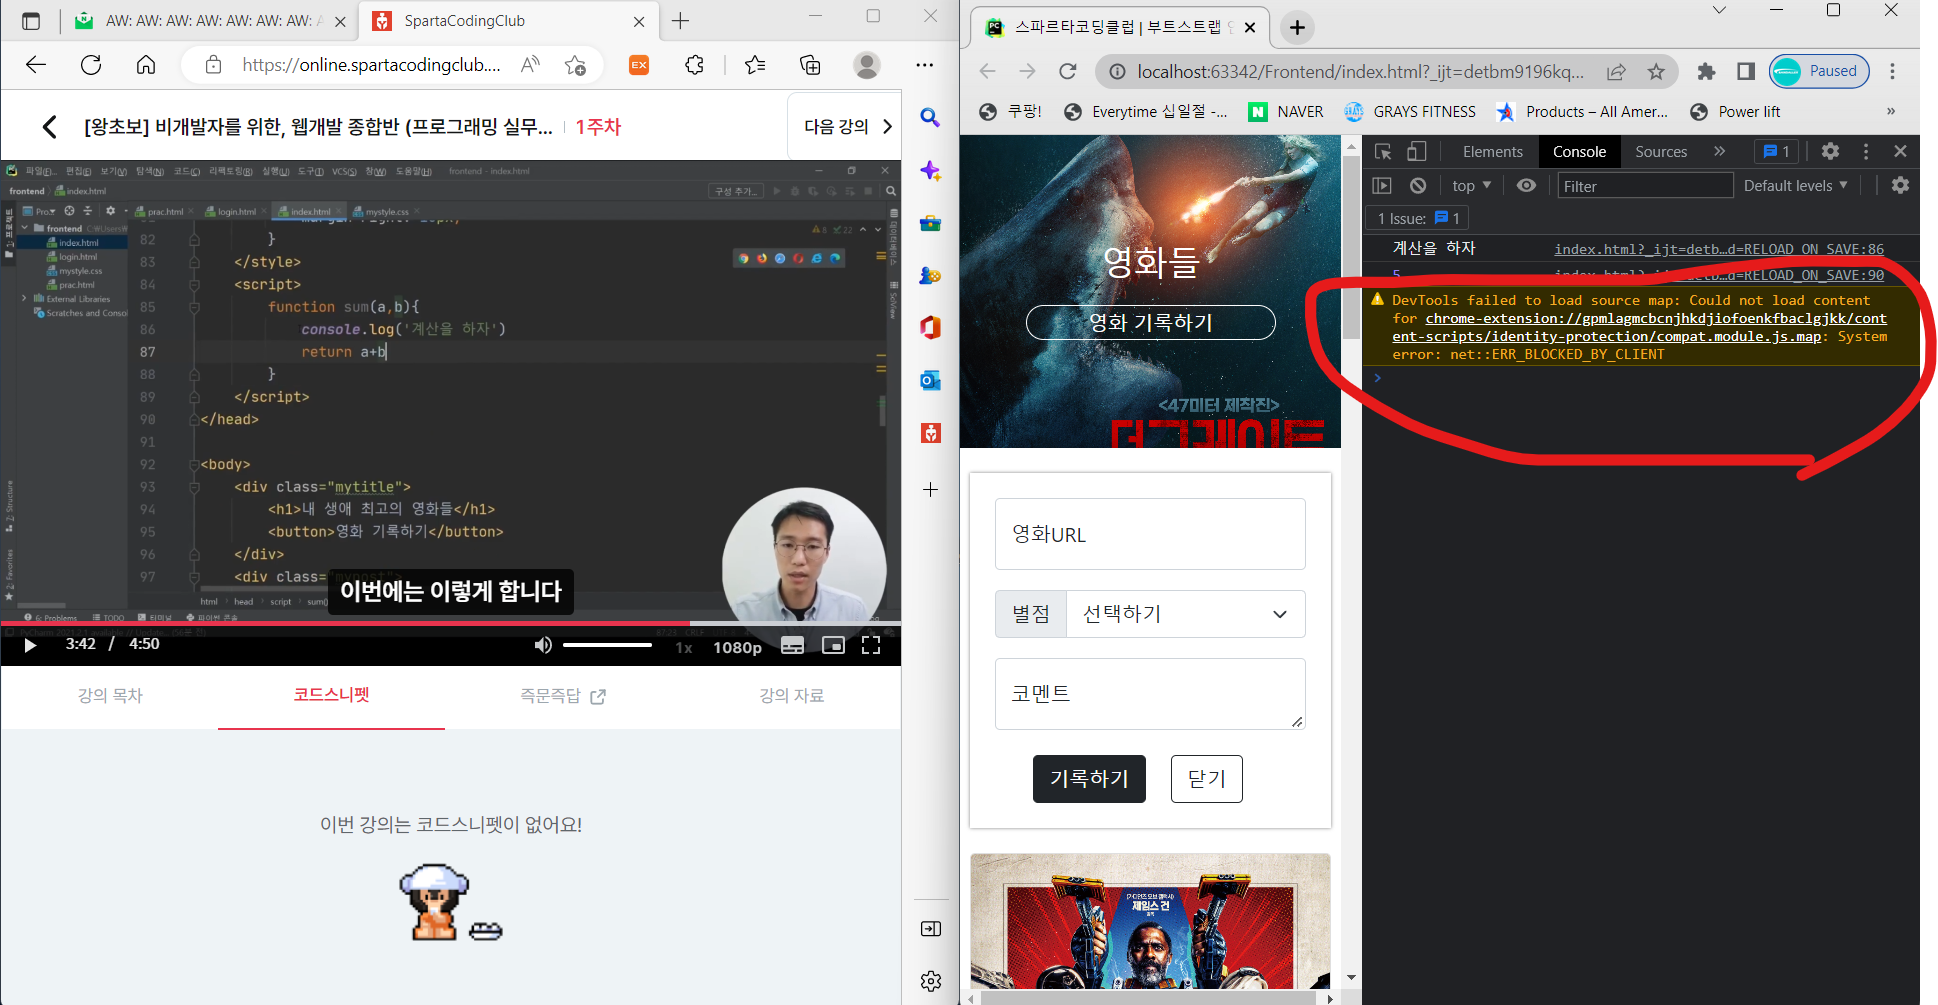Screen dimensions: 1938x1005
Task: Change video quality 1080p
Action: [737, 647]
